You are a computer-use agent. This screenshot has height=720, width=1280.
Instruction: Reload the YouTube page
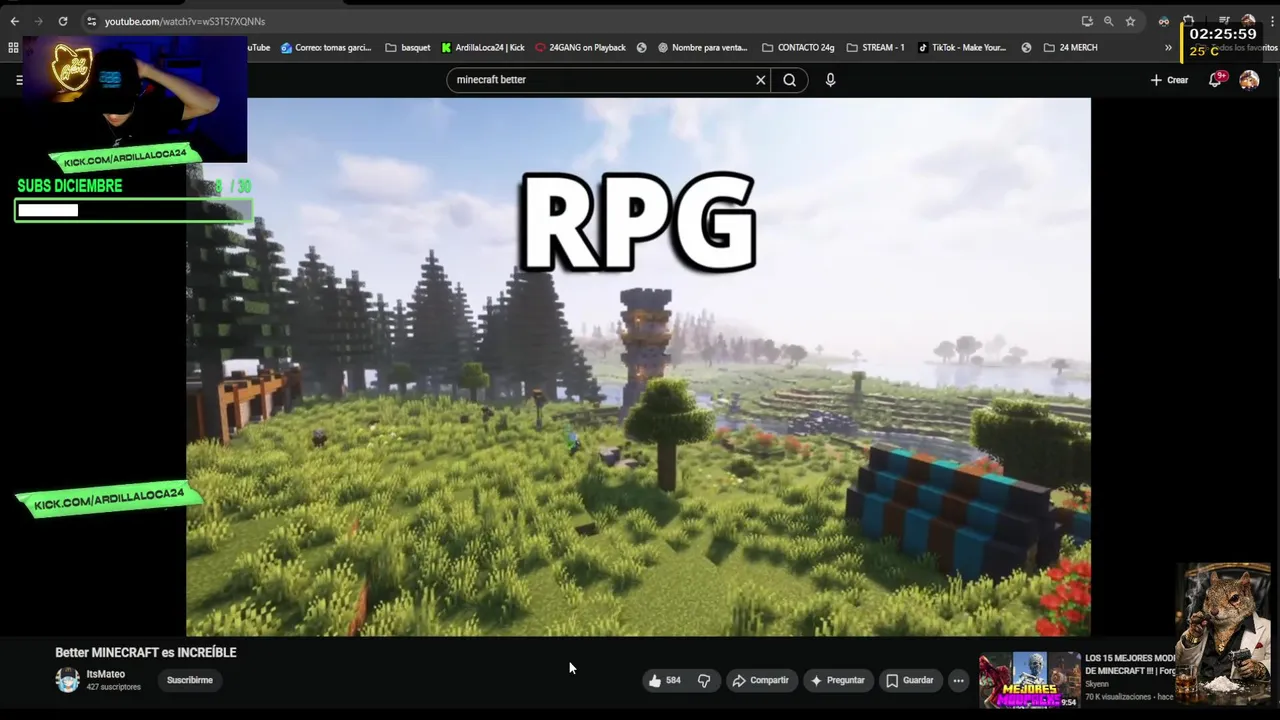point(63,21)
